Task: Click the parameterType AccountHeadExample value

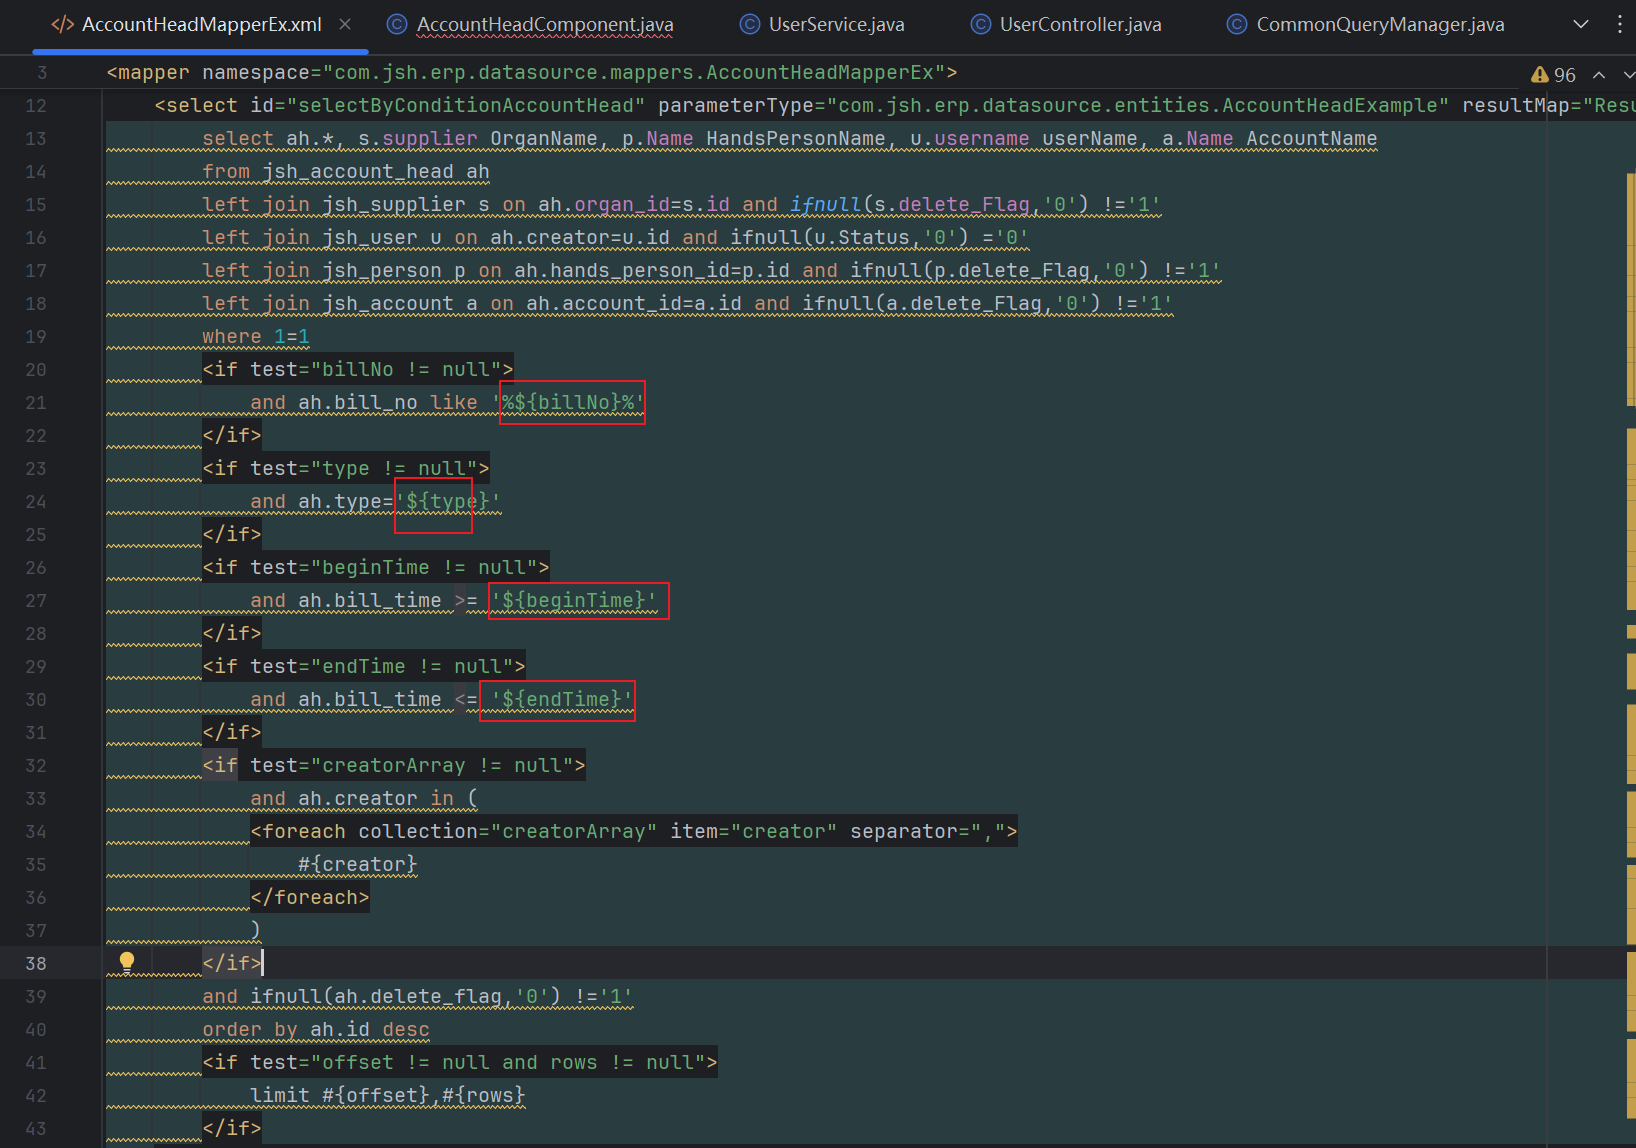Action: tap(1138, 105)
